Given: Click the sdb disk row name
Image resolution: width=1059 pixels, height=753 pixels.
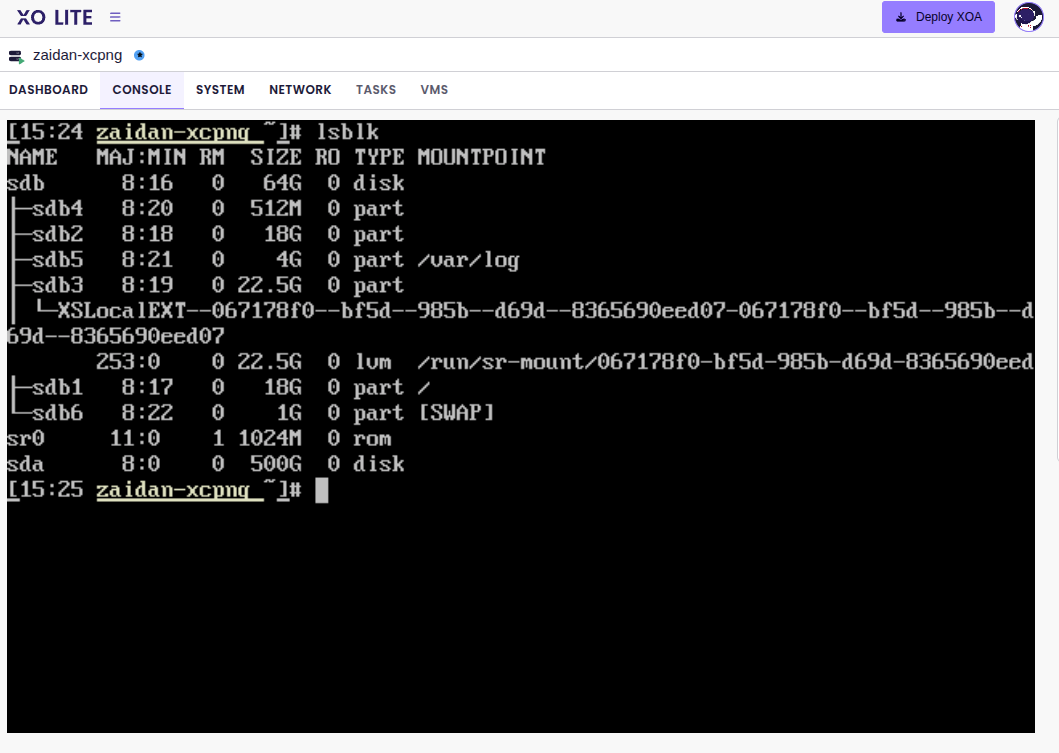Looking at the screenshot, I should [26, 183].
